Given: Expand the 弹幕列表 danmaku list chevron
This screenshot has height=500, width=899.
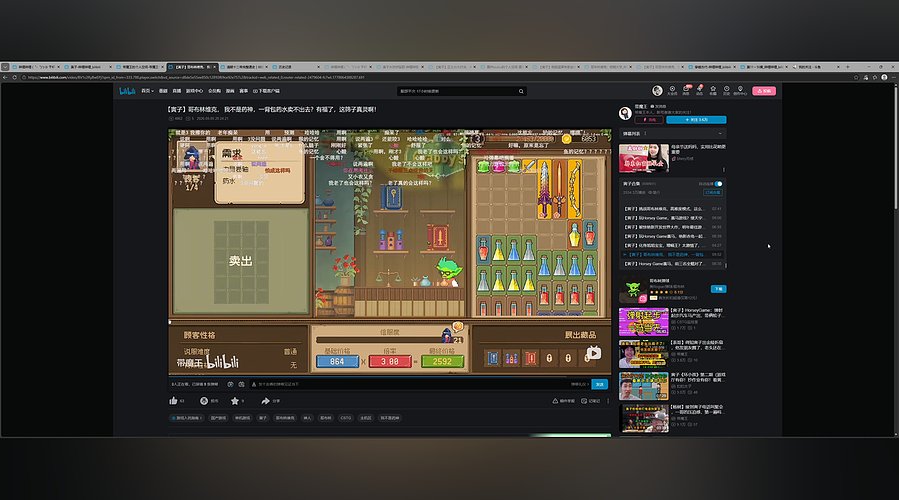Looking at the screenshot, I should point(720,134).
